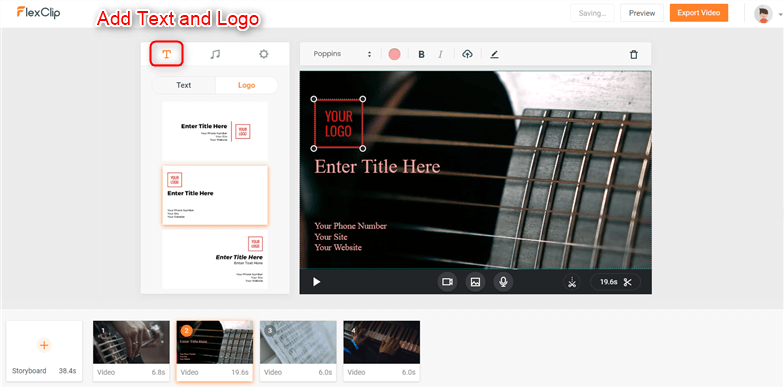
Task: Click the add image icon
Action: (x=476, y=282)
